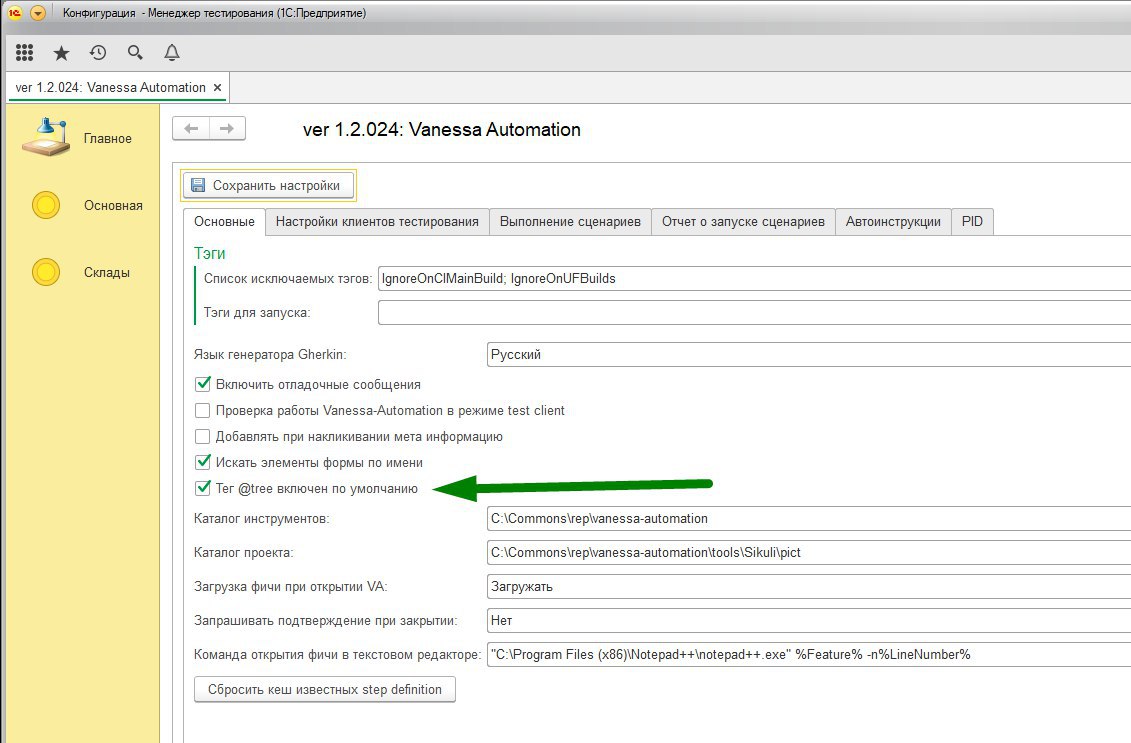The height and width of the screenshot is (743, 1131).
Task: Open the Основная section icon
Action: (x=46, y=206)
